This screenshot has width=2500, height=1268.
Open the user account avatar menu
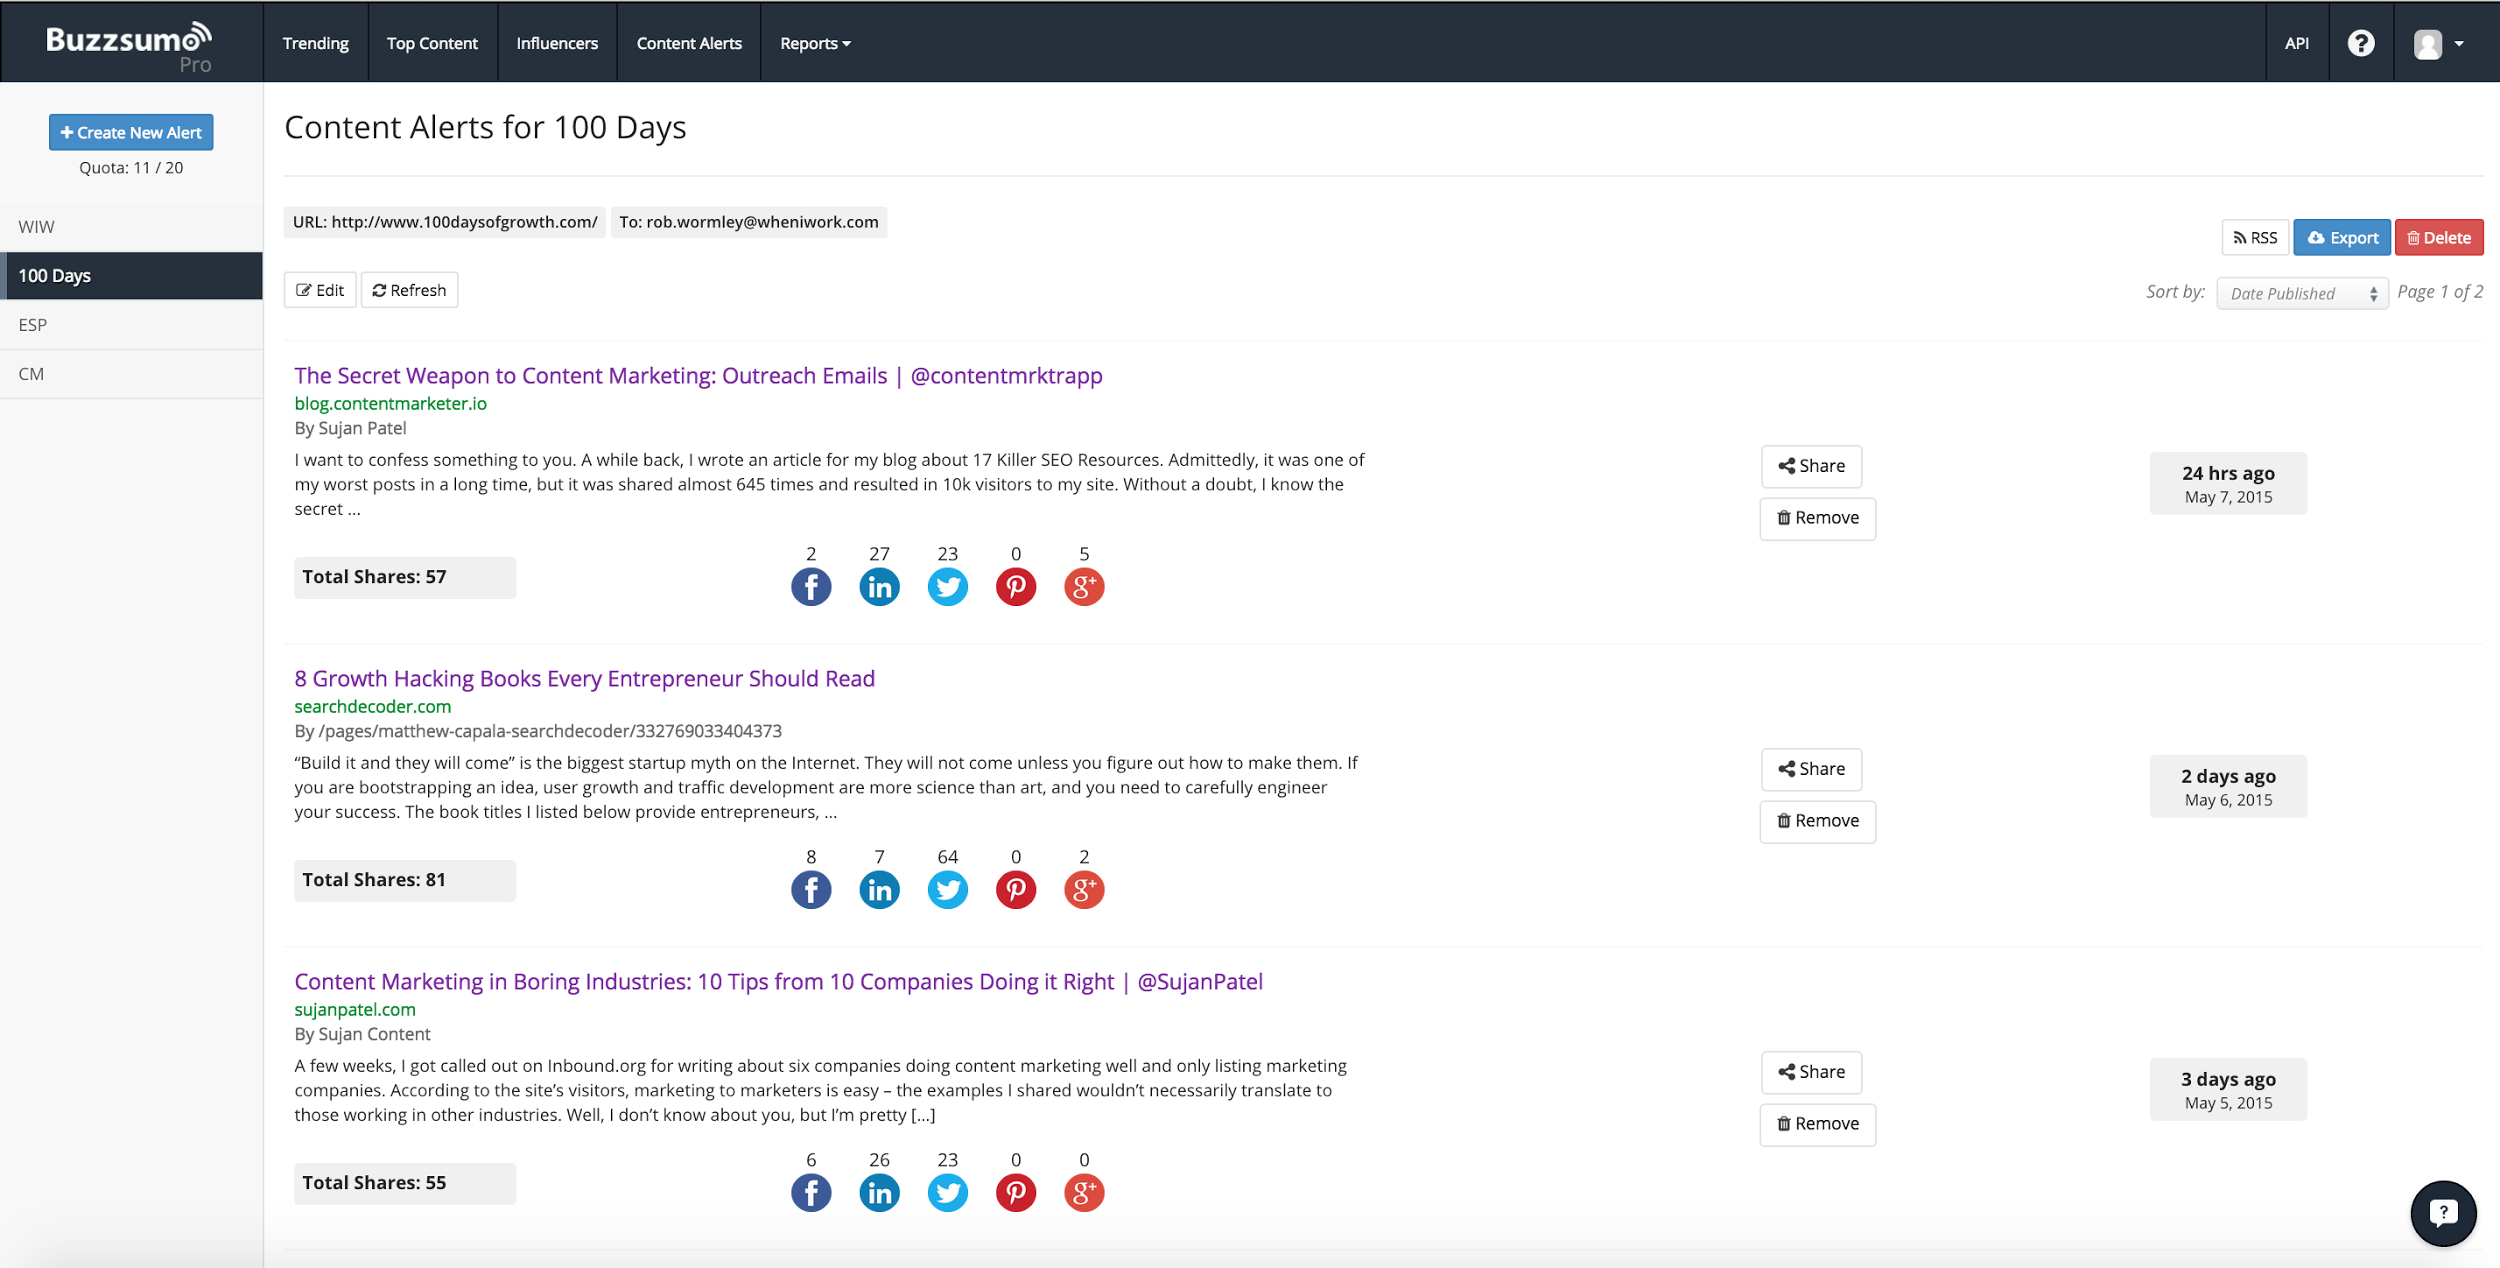[x=2438, y=44]
